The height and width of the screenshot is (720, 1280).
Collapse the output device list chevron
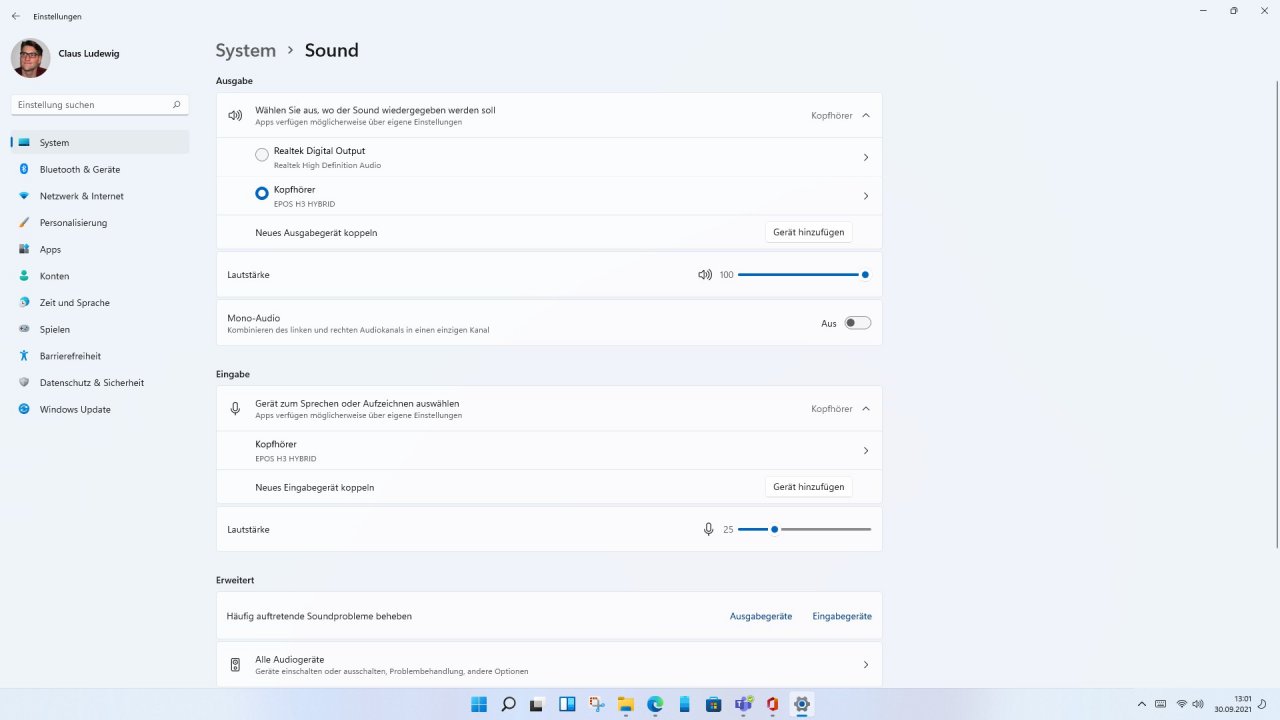(866, 115)
